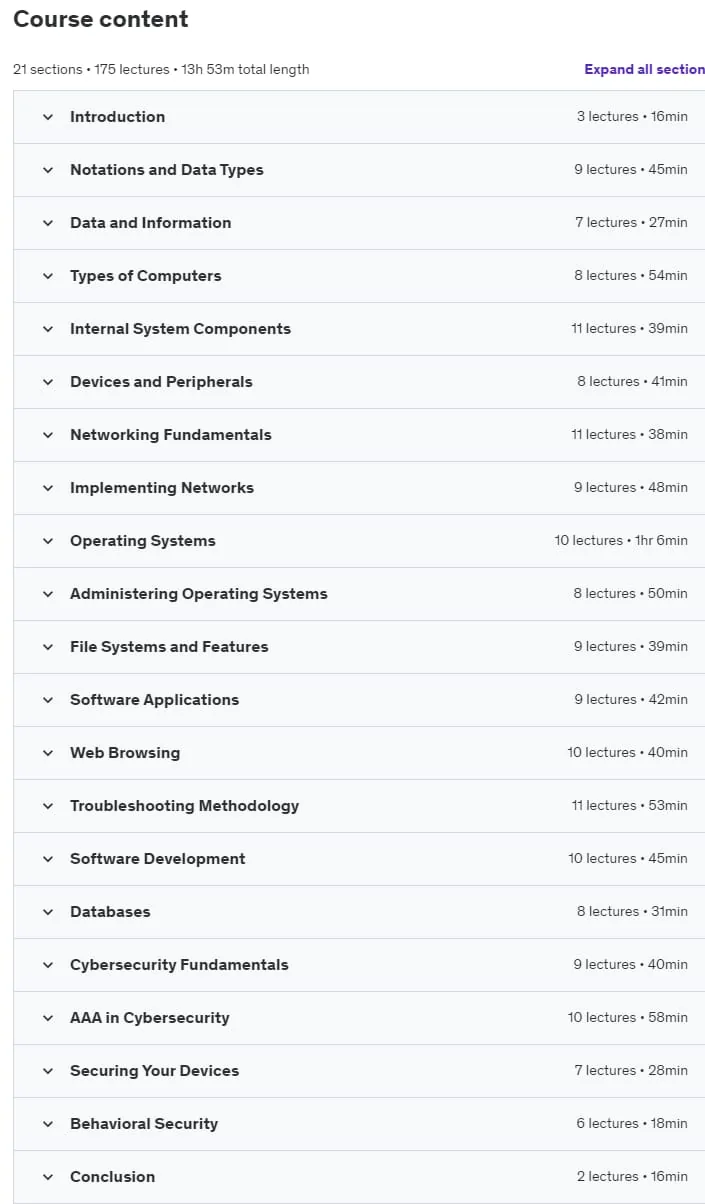Image resolution: width=705 pixels, height=1204 pixels.
Task: Expand File Systems and Features chevron
Action: tap(48, 647)
